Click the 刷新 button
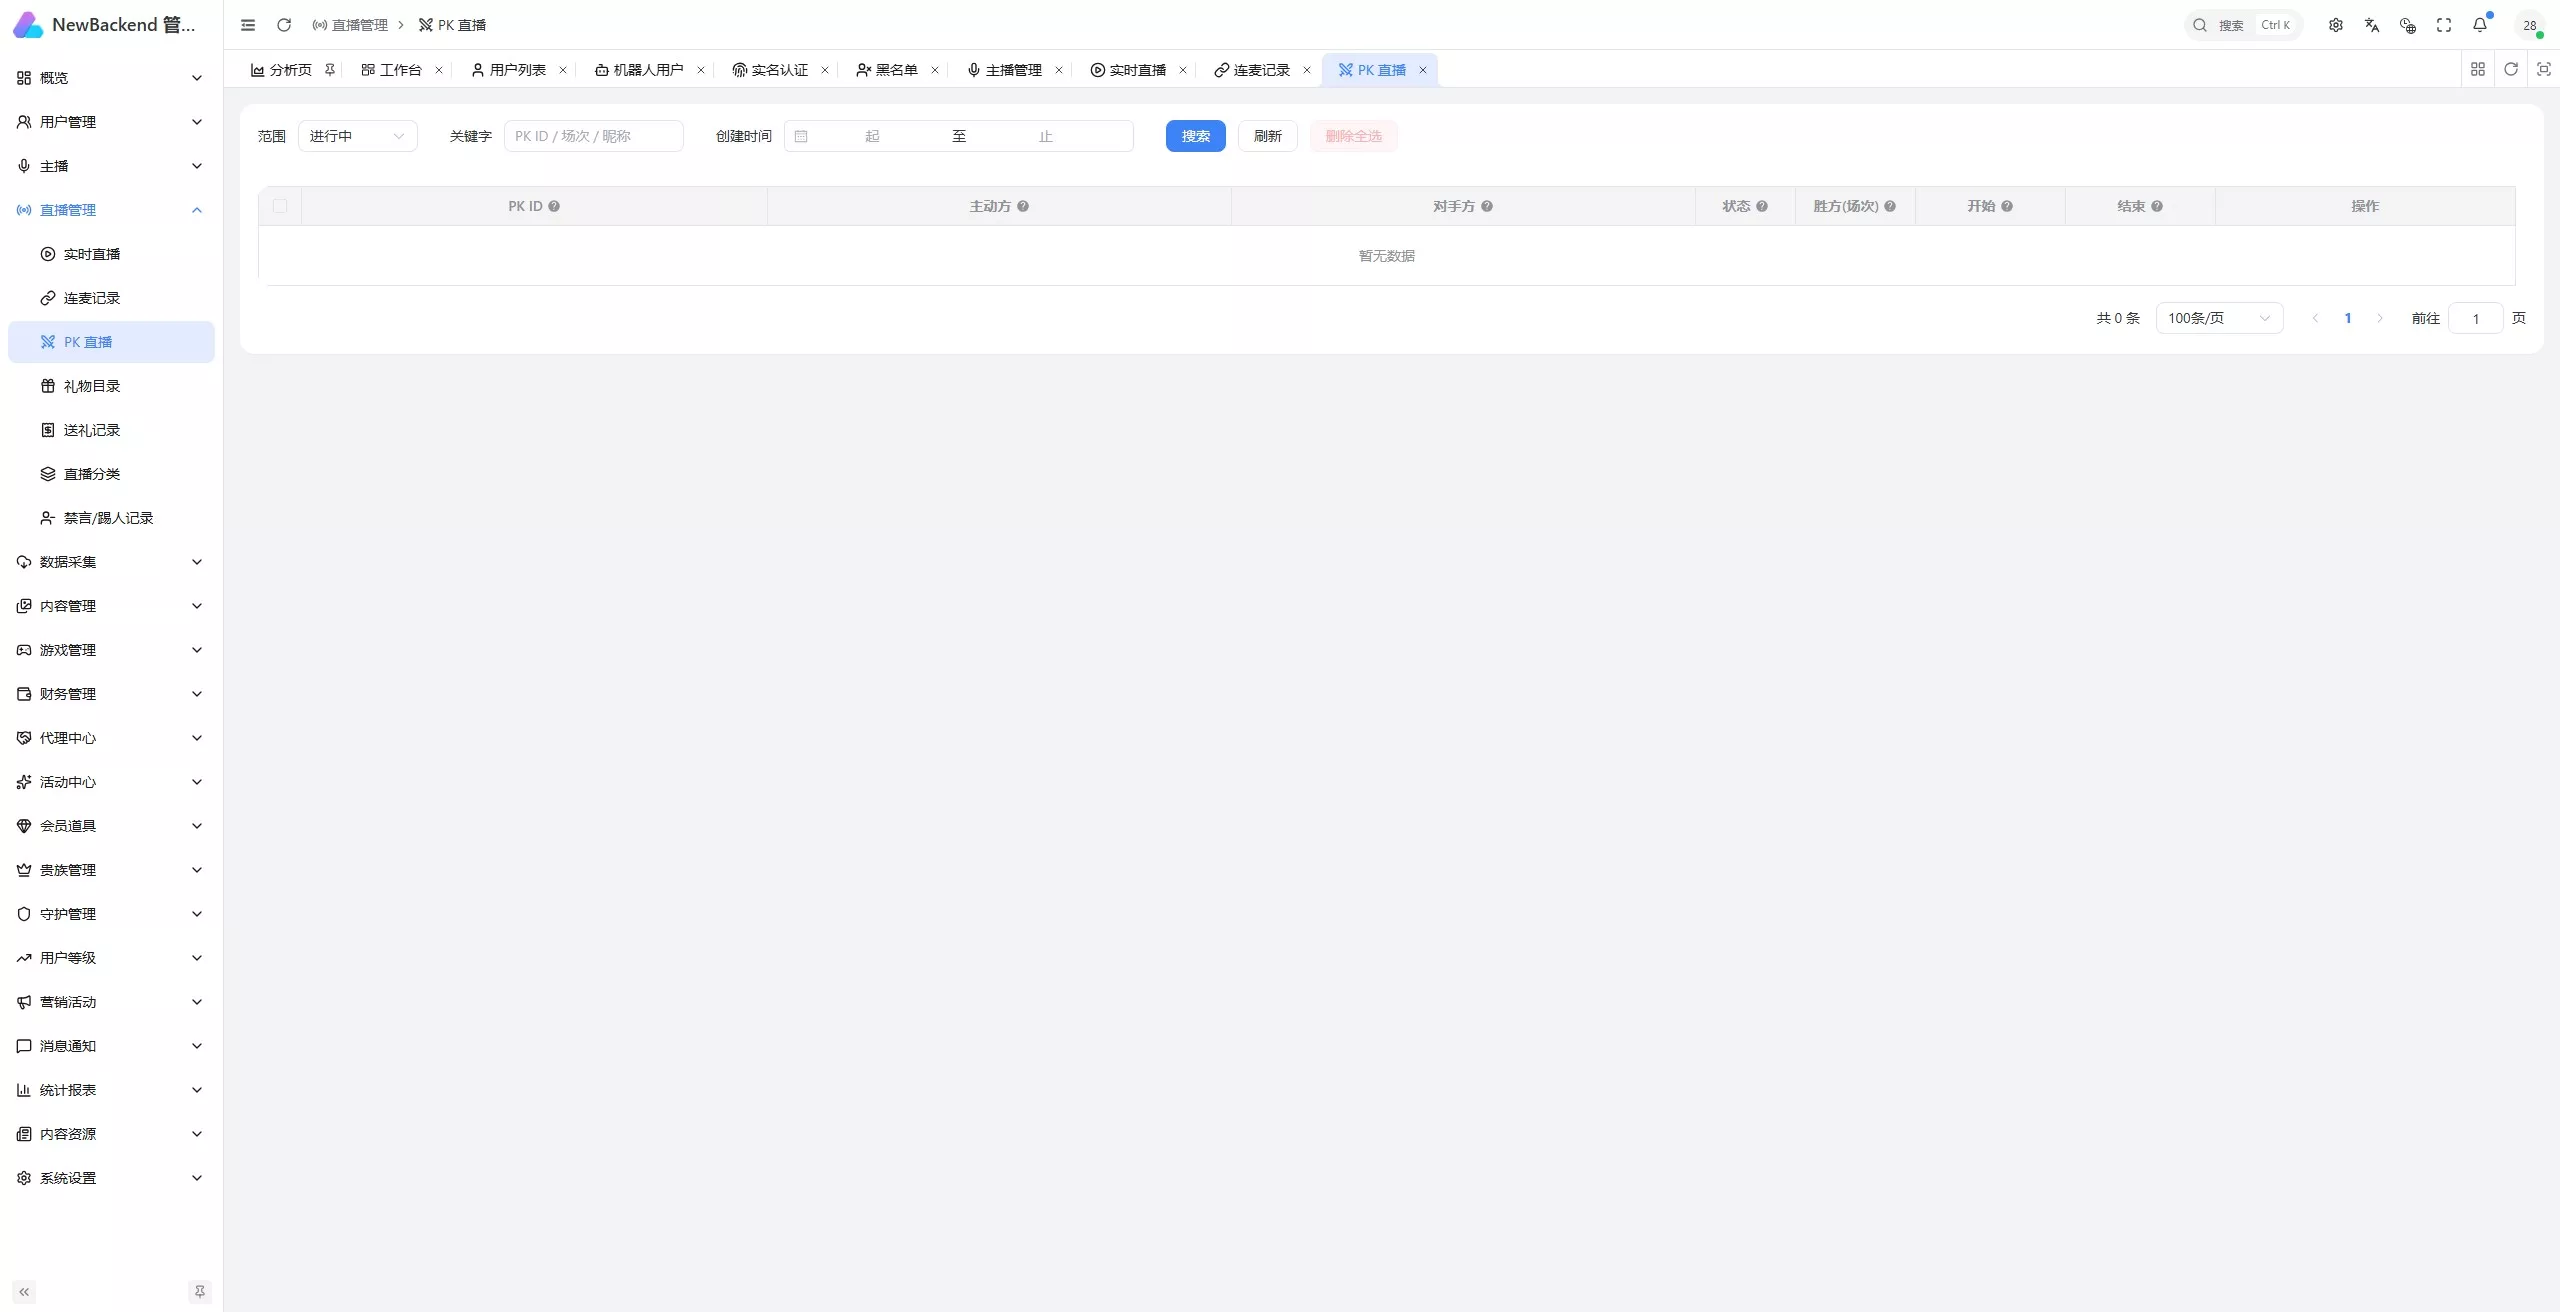 pyautogui.click(x=1268, y=136)
